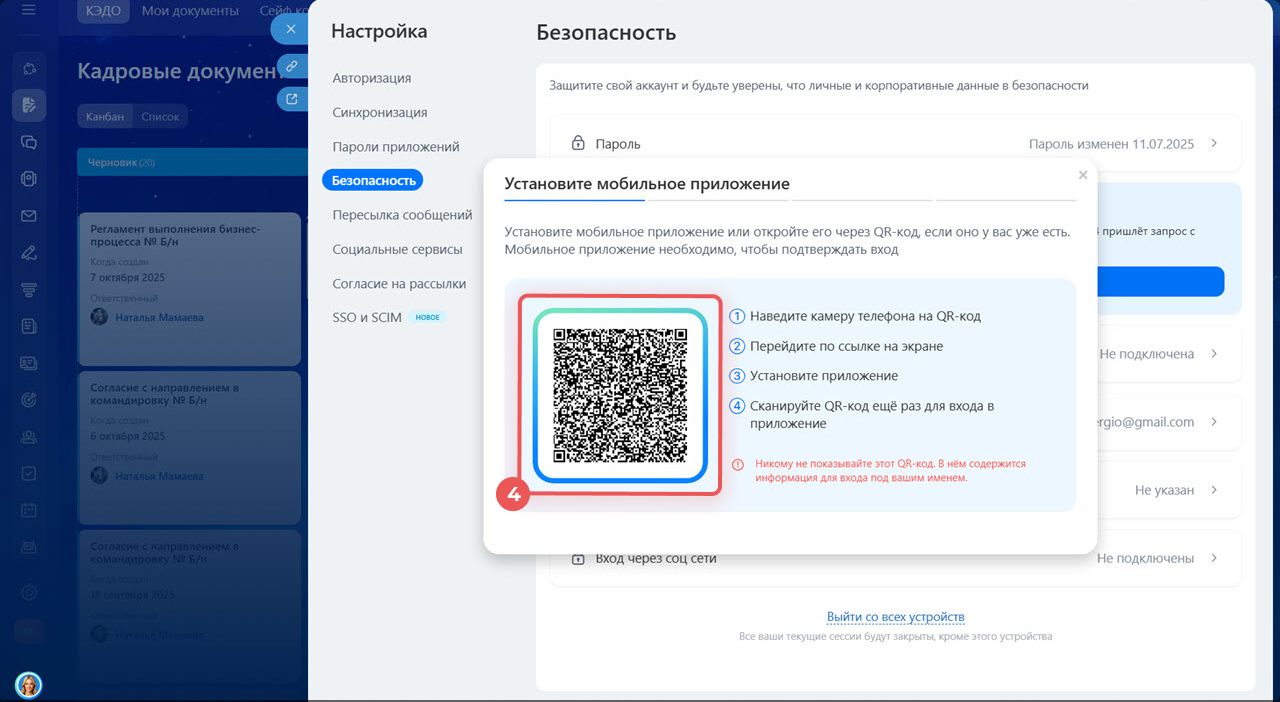Open the mail icon in left sidebar
The image size is (1280, 702).
(x=29, y=216)
